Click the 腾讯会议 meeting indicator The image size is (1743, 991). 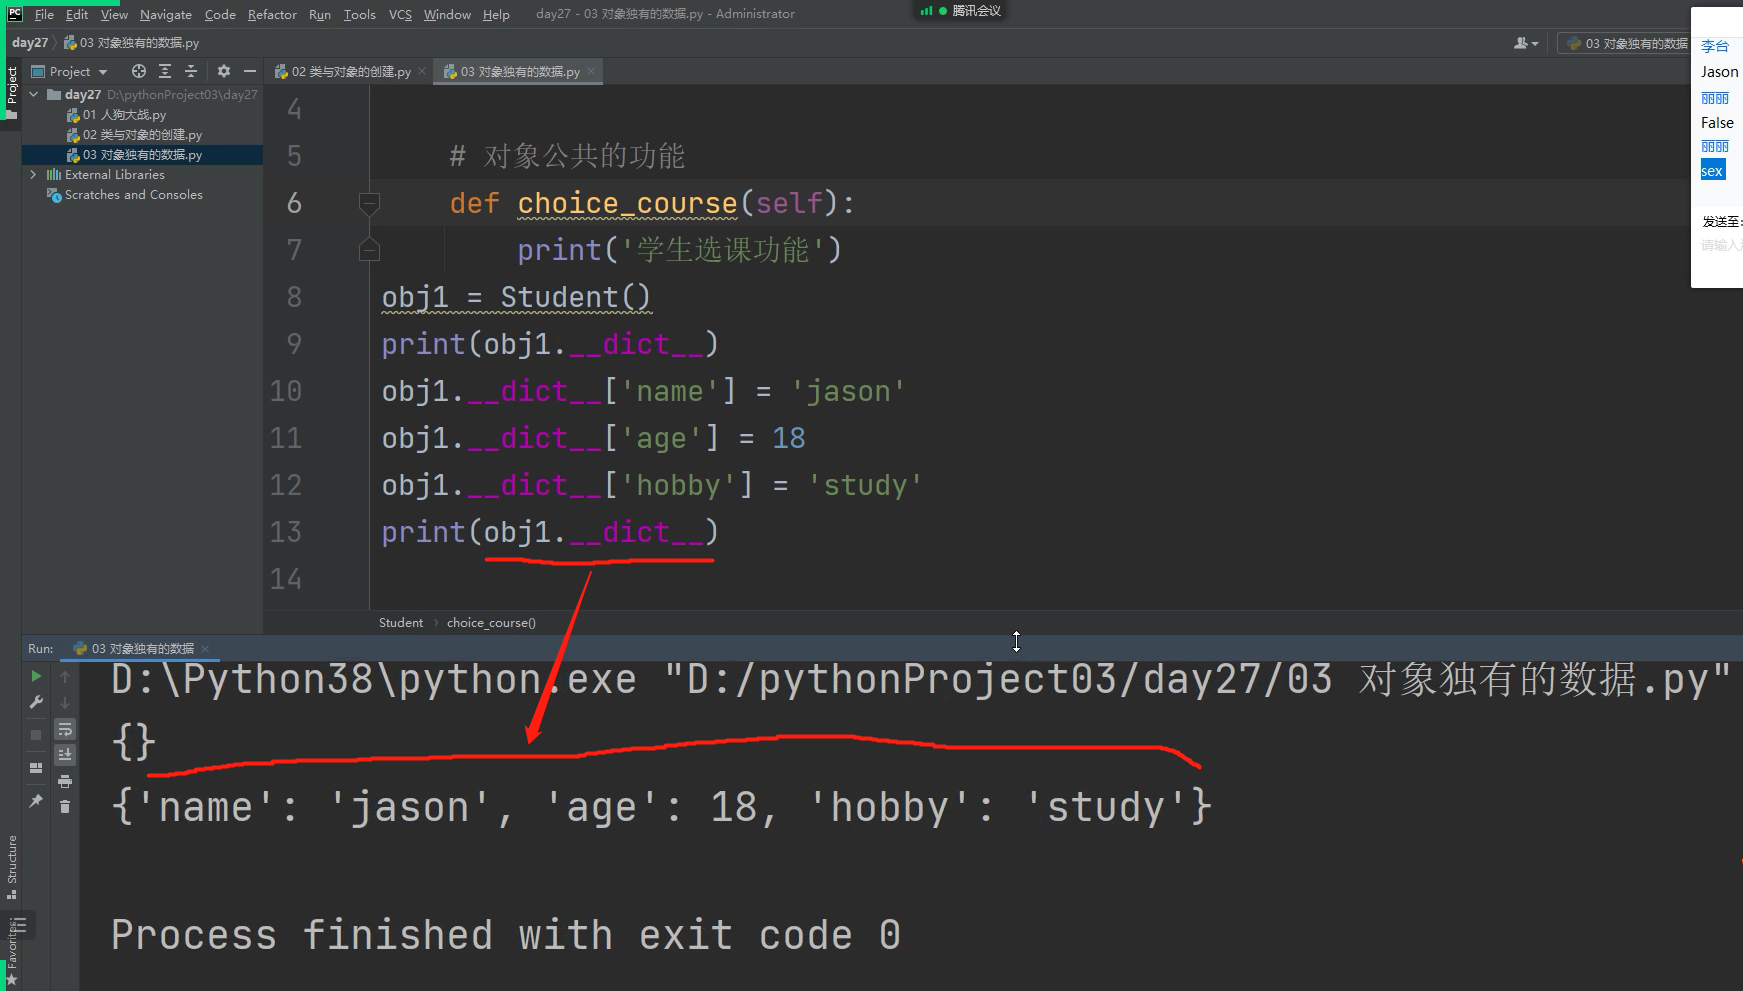point(960,11)
